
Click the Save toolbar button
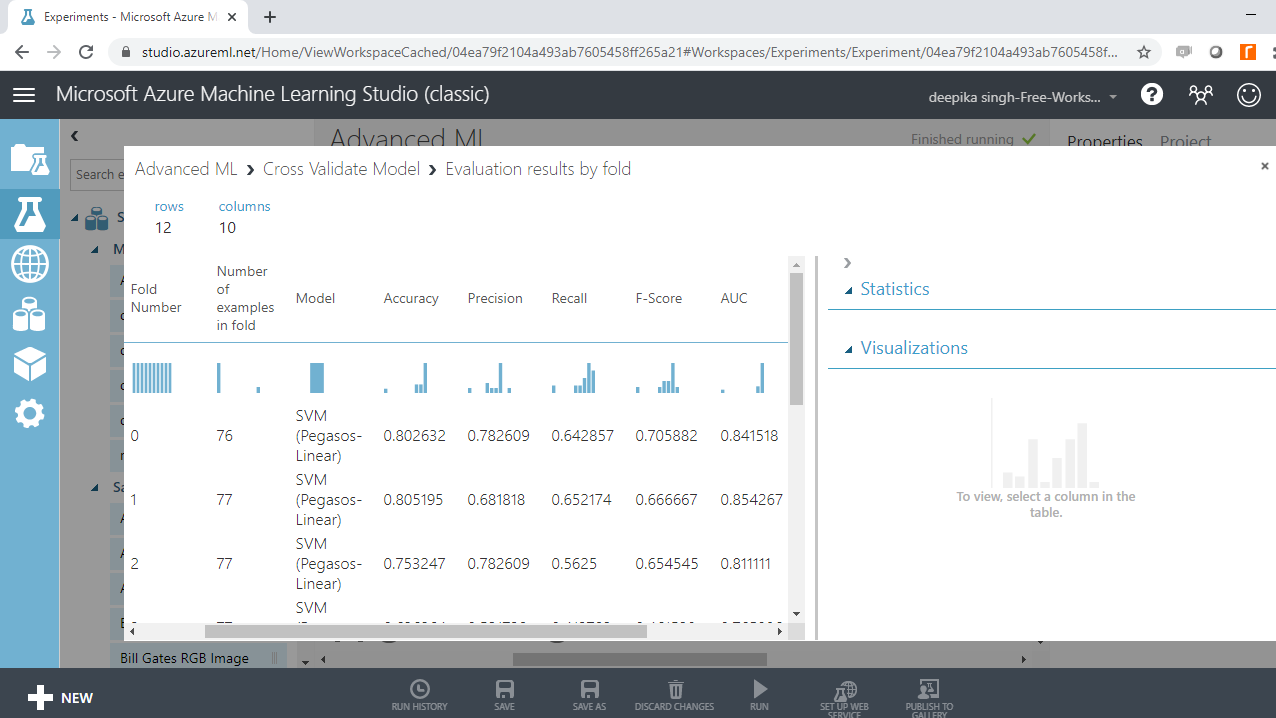click(505, 695)
